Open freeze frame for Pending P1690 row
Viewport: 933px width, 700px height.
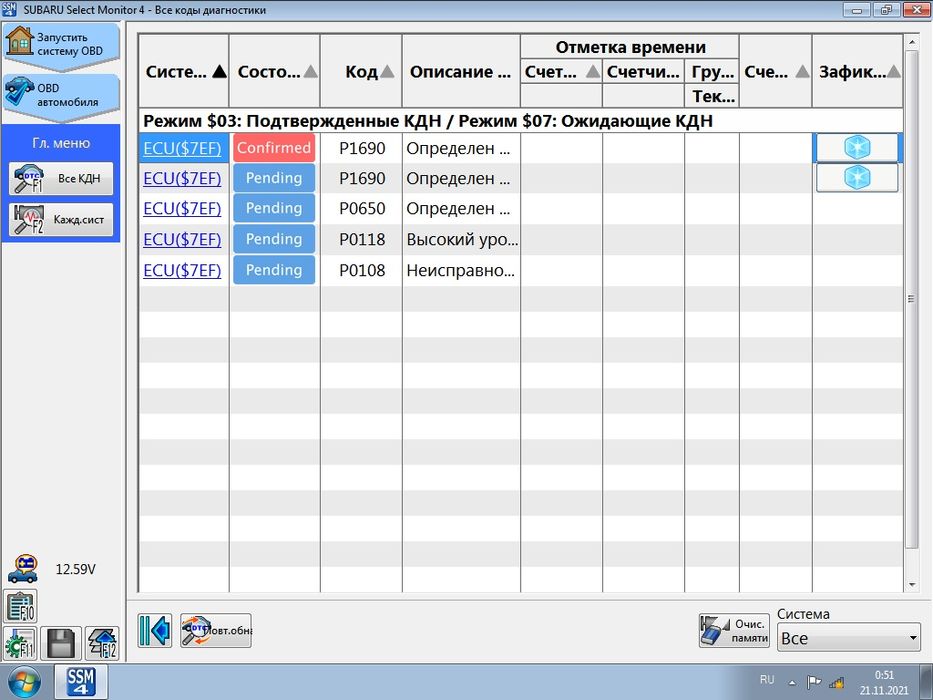(x=857, y=177)
